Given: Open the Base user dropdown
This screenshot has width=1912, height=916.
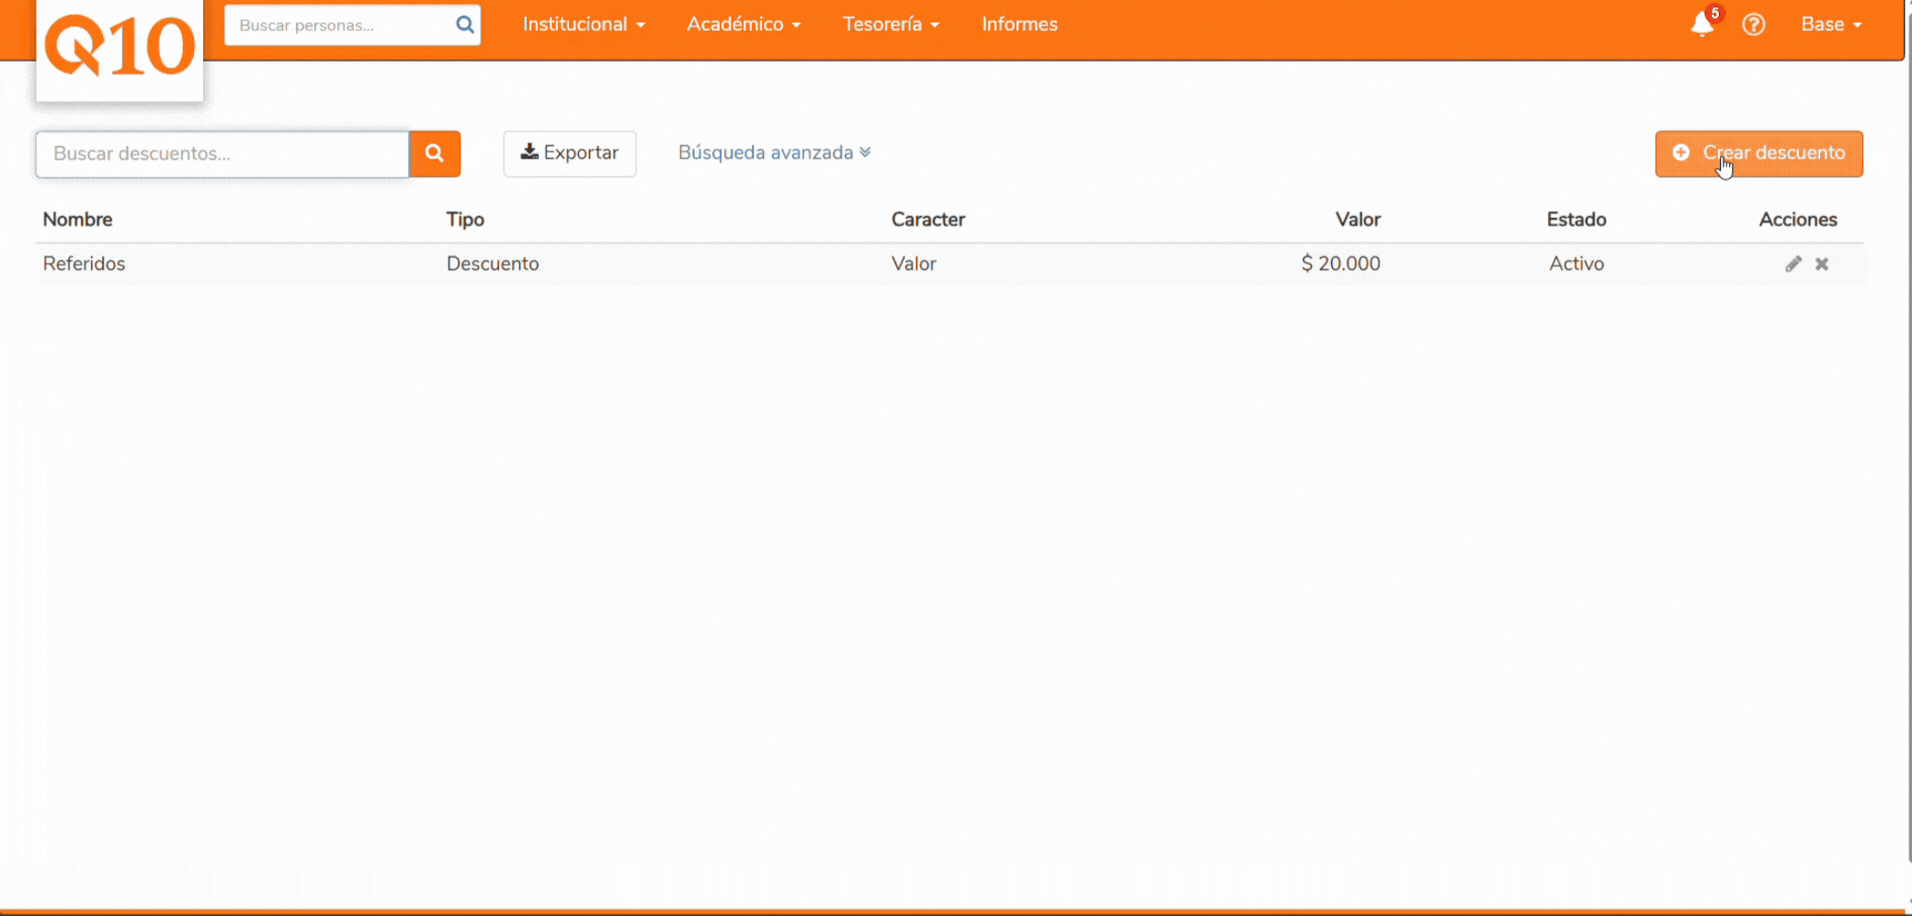Looking at the screenshot, I should pos(1831,24).
